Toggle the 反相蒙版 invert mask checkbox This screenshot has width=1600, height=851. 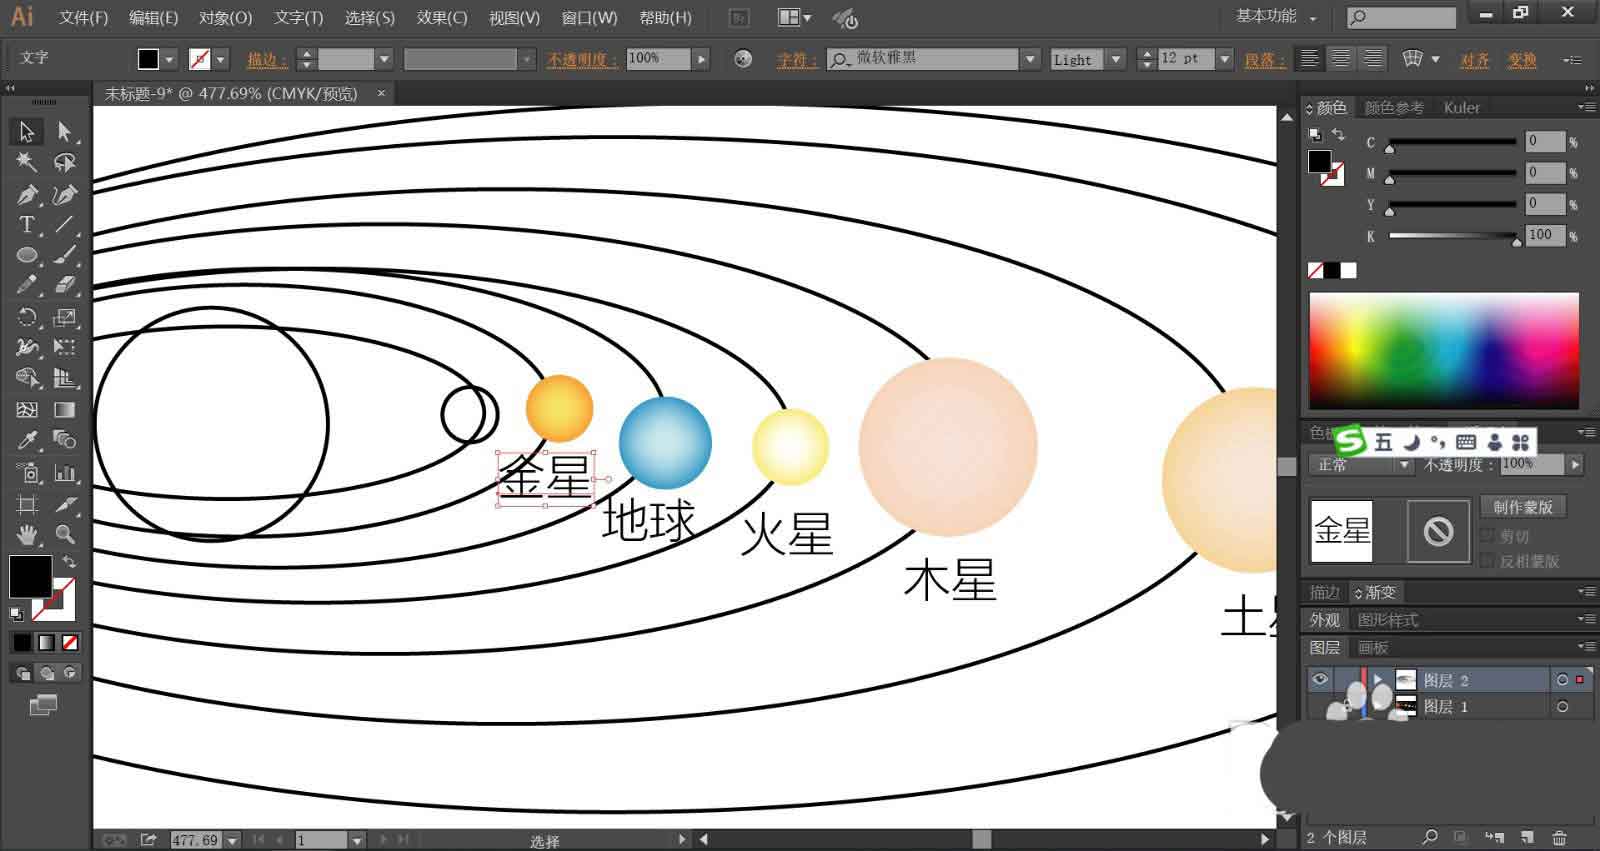click(1487, 561)
